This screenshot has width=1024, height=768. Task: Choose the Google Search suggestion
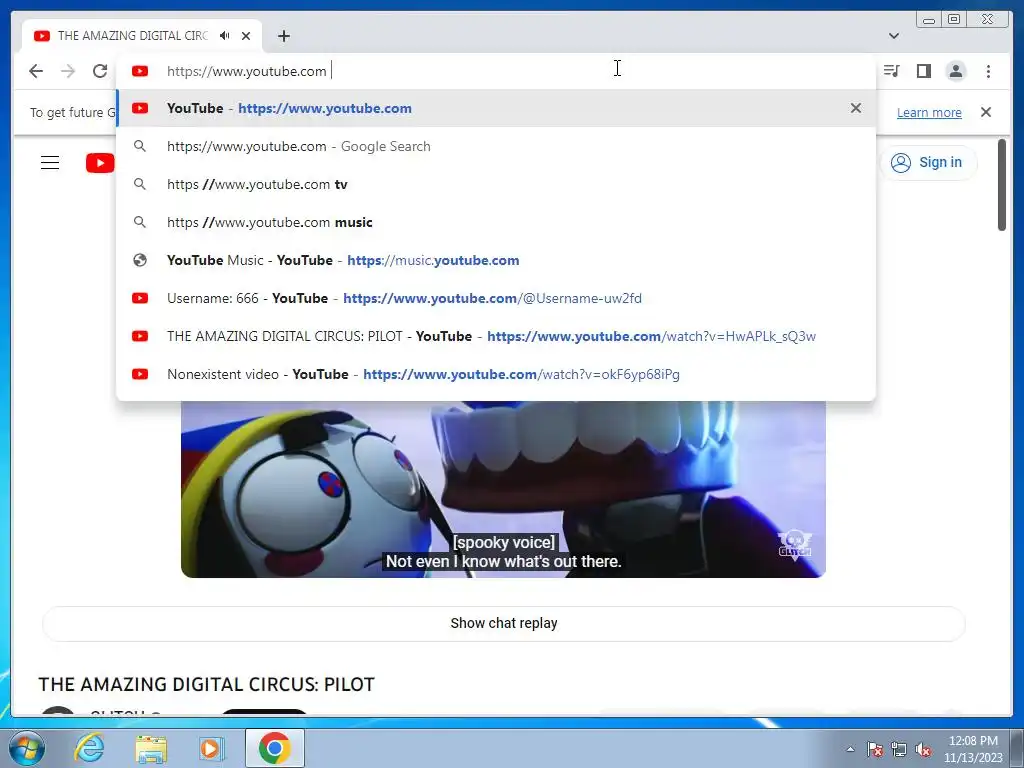pyautogui.click(x=496, y=146)
